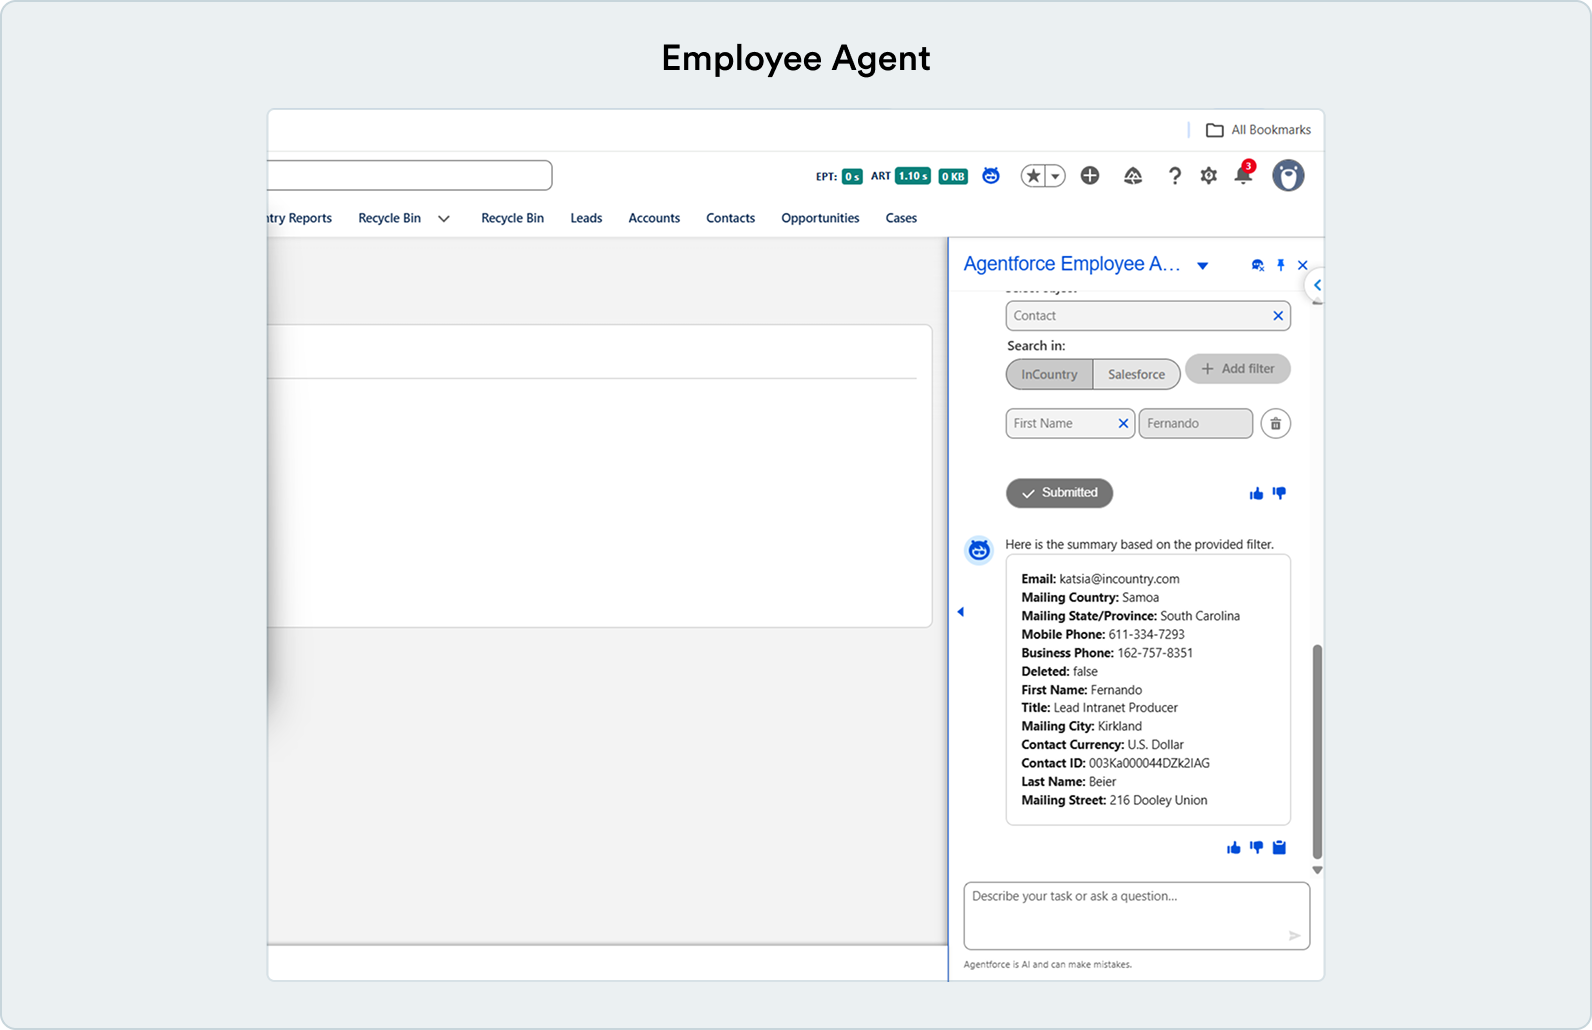Open the Cases tab

tap(901, 218)
